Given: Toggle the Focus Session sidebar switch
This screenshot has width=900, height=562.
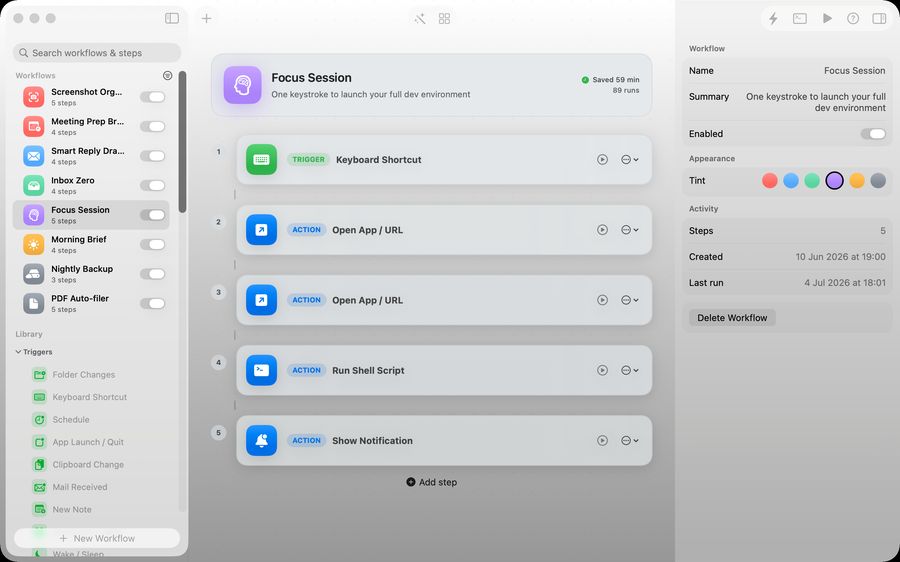Looking at the screenshot, I should click(x=153, y=215).
